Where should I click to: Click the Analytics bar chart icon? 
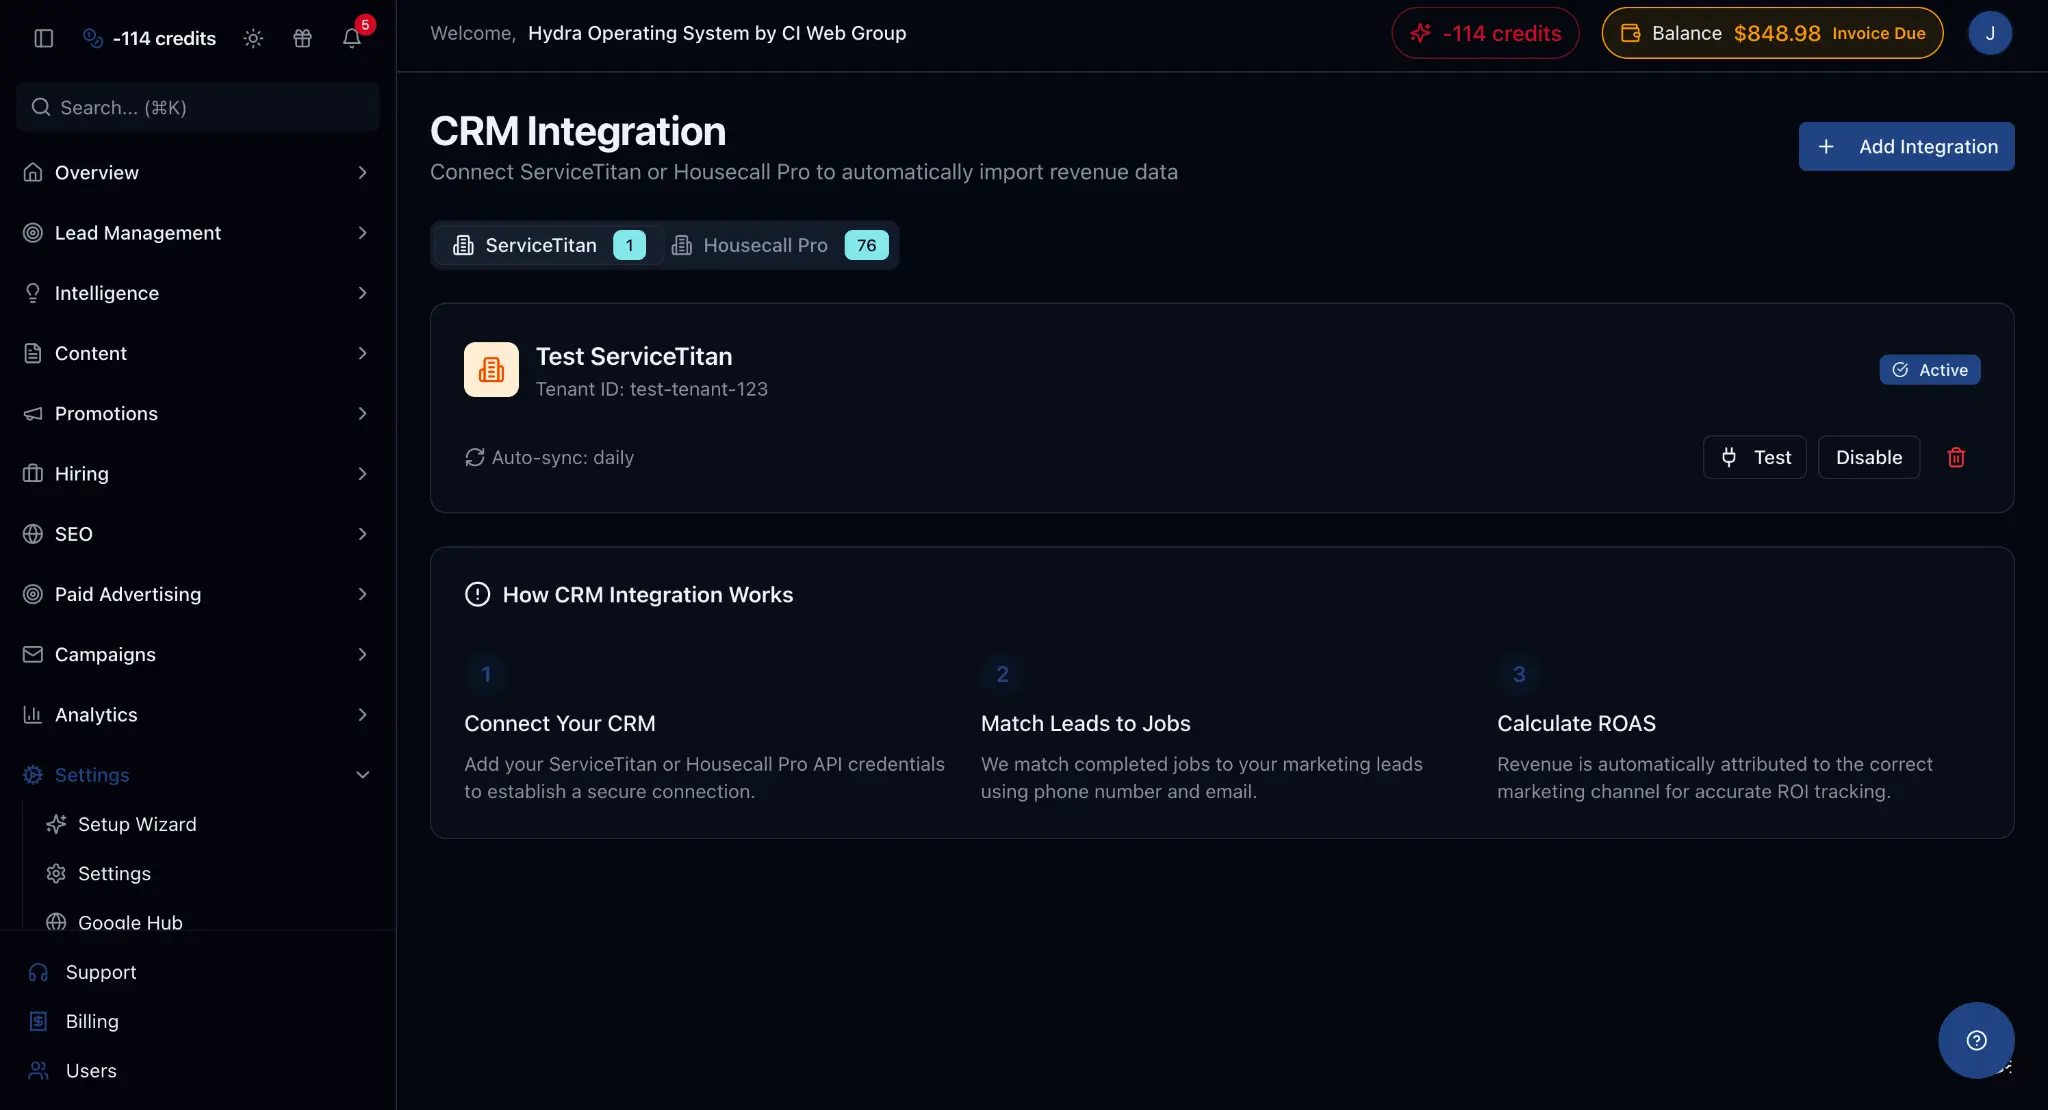point(33,714)
